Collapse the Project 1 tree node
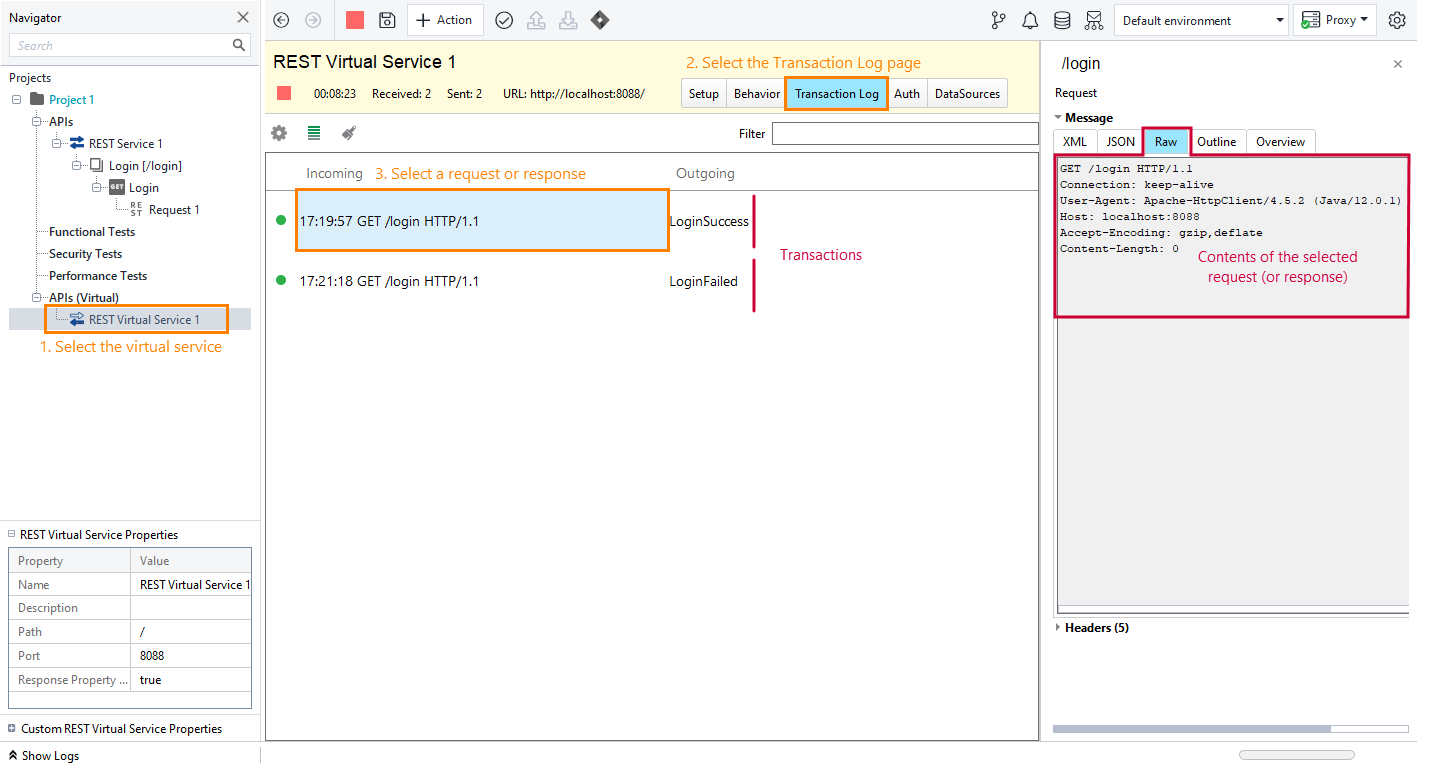 [x=17, y=99]
